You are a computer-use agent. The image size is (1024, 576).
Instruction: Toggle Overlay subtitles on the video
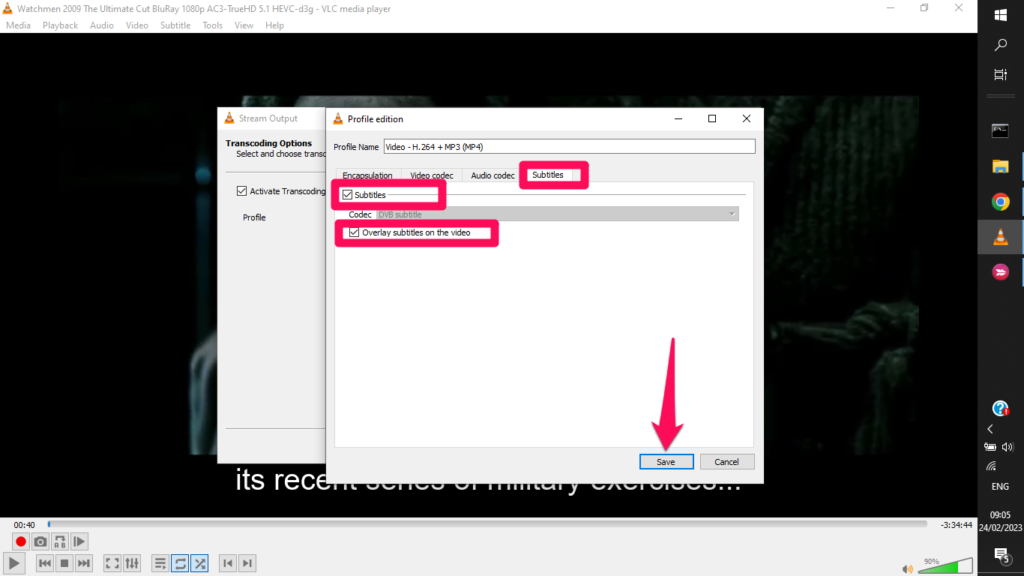pos(354,232)
